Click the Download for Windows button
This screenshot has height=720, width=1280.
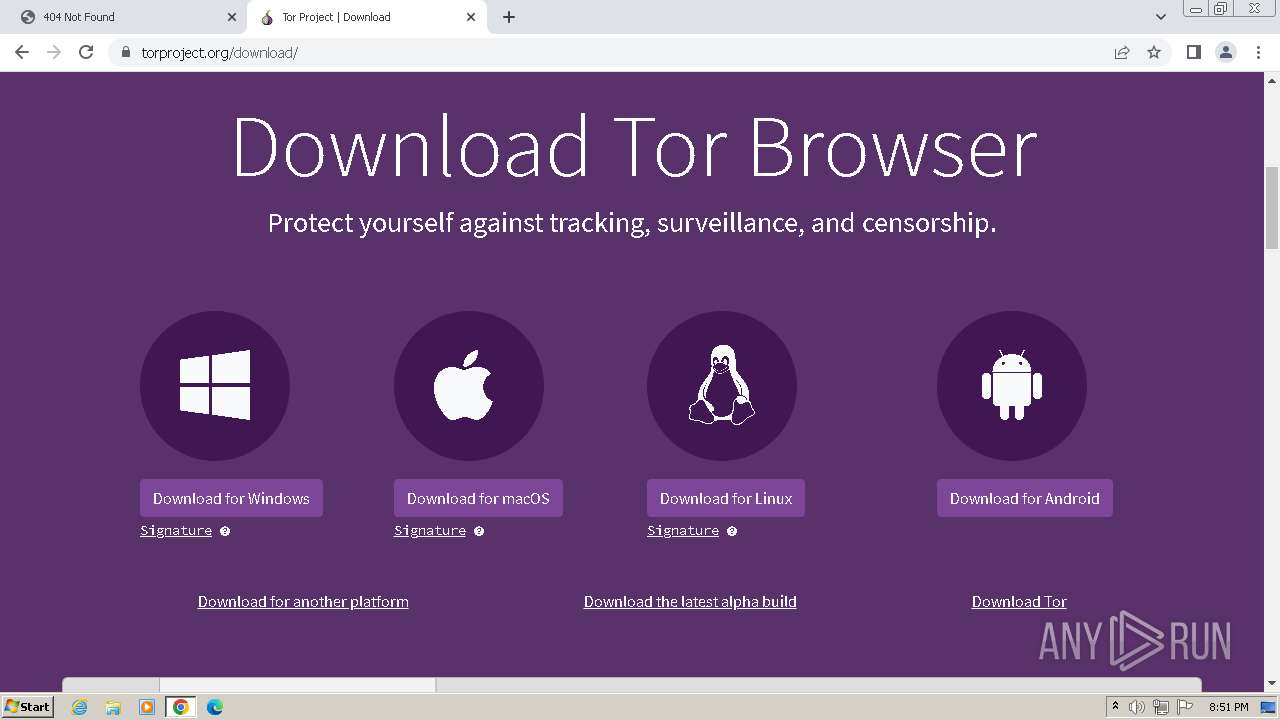coord(231,498)
